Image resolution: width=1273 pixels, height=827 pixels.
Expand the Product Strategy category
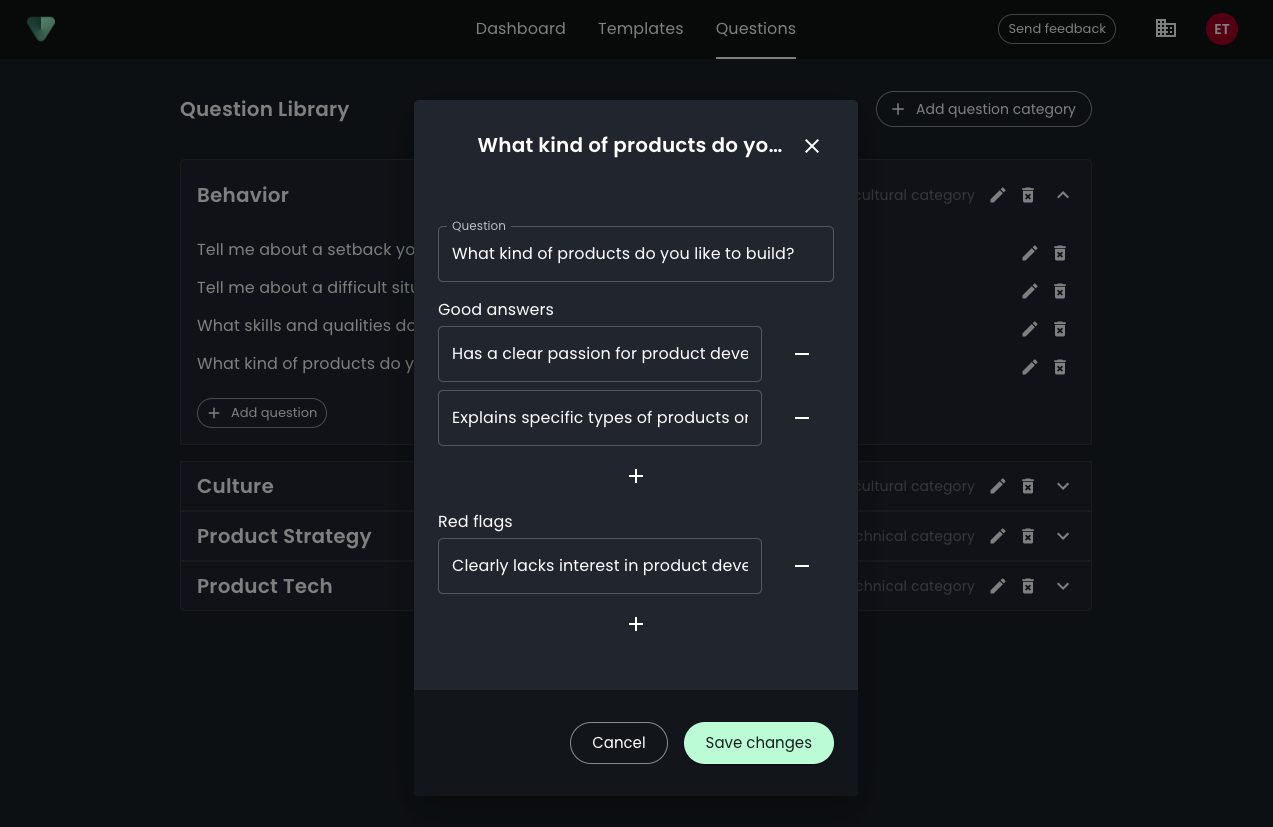point(1063,536)
